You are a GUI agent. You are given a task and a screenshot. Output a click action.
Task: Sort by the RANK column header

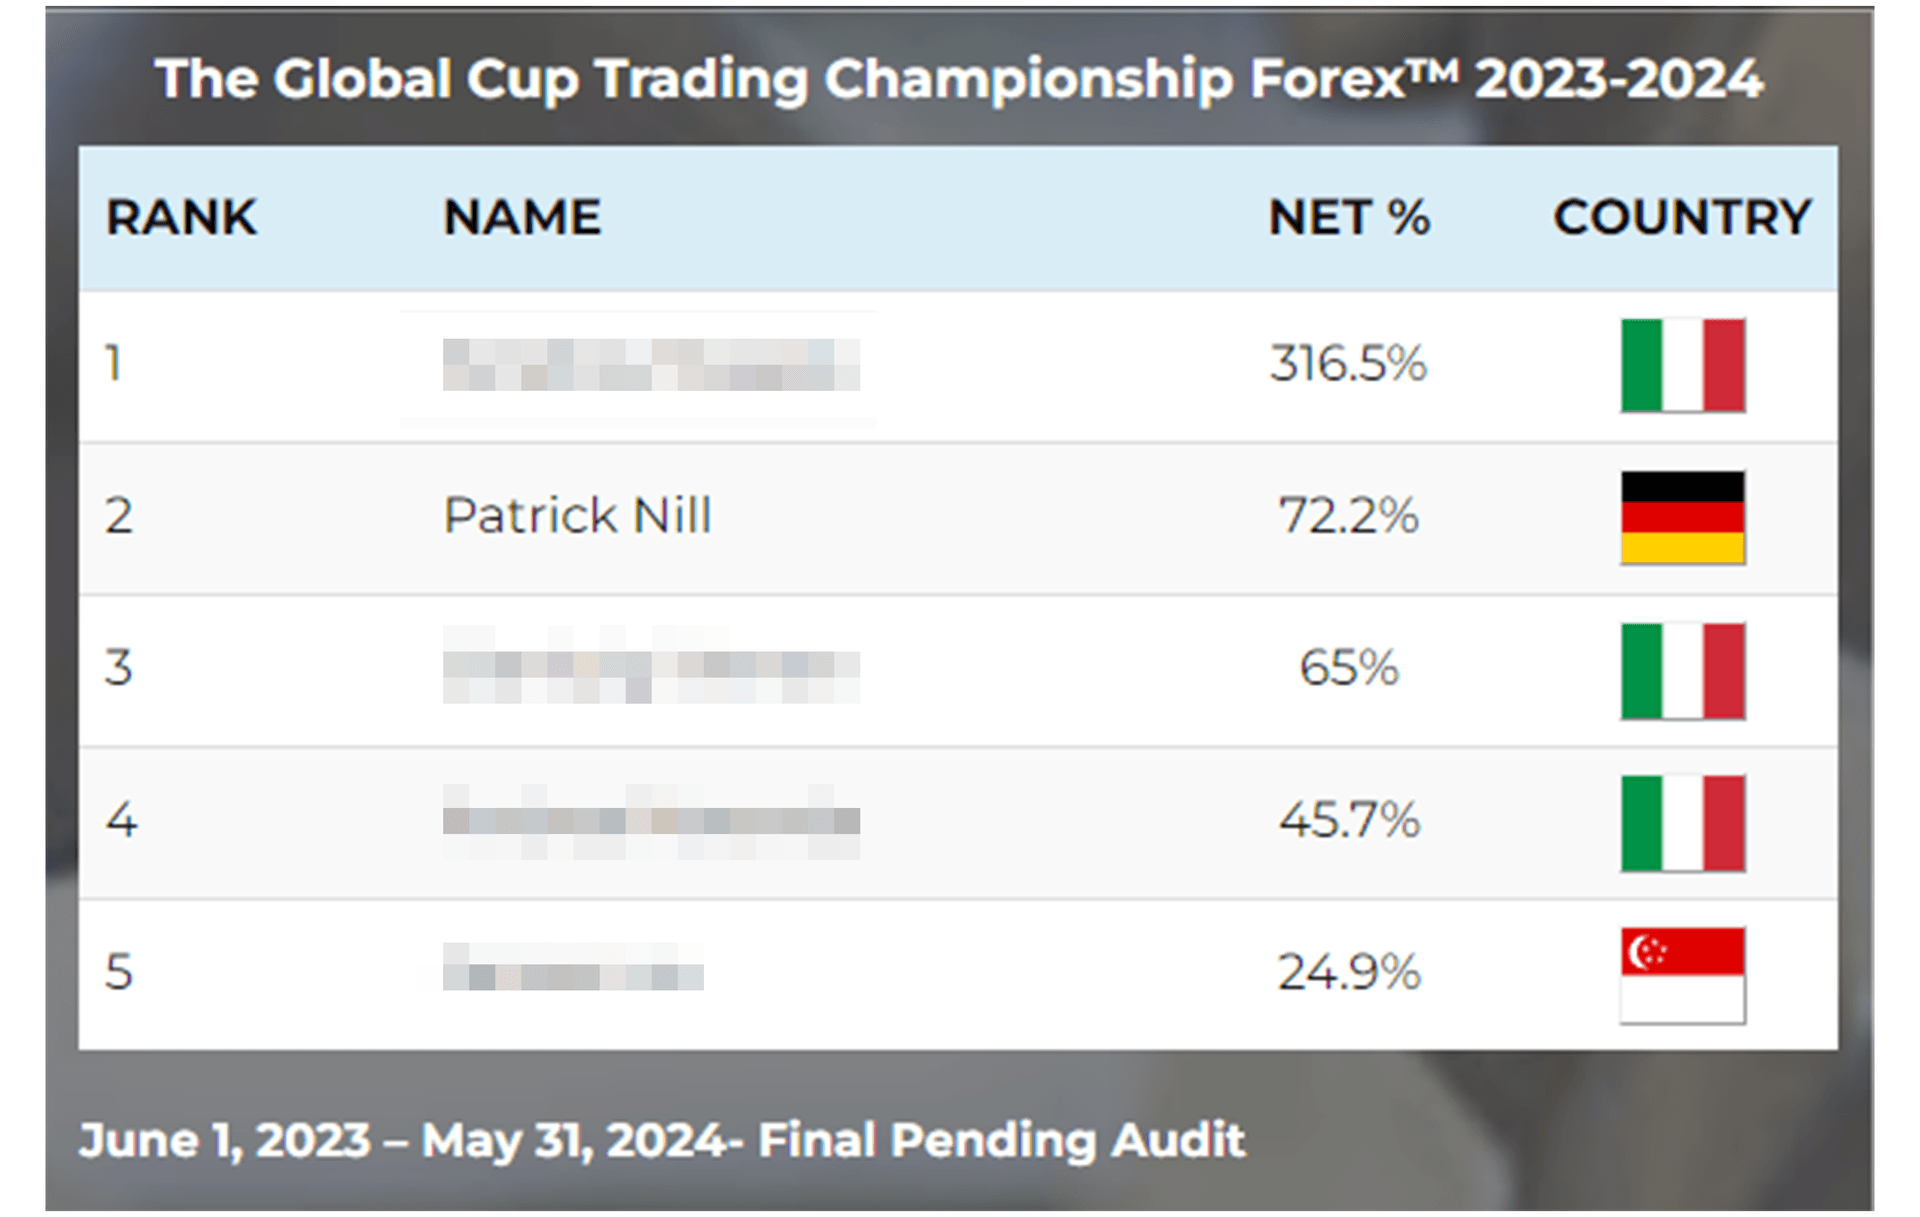click(181, 217)
